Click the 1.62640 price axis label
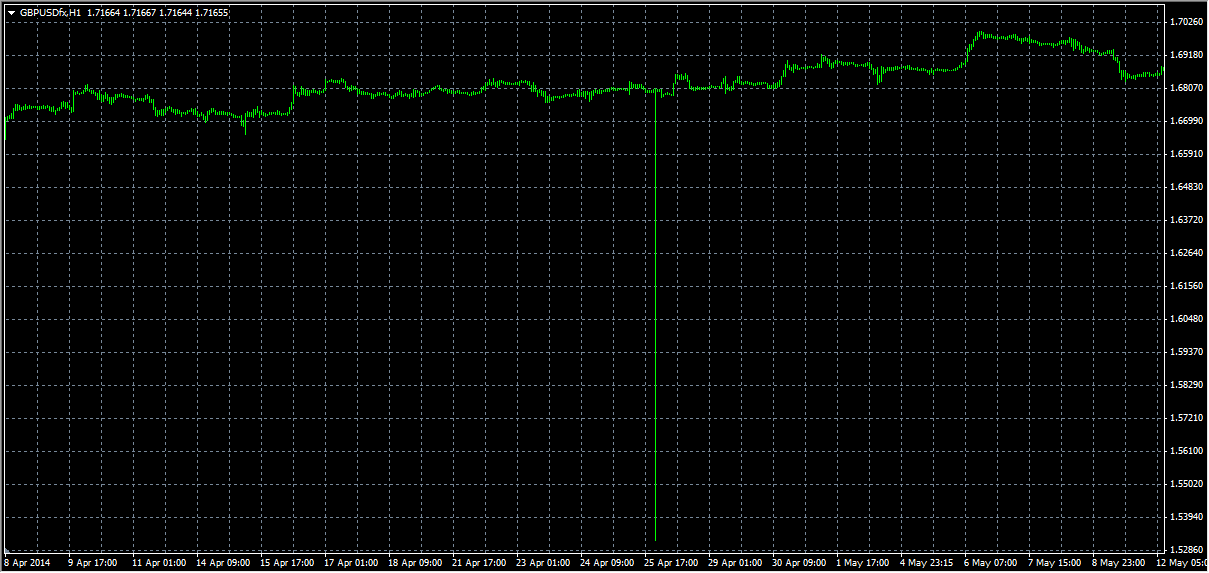 (x=1186, y=252)
